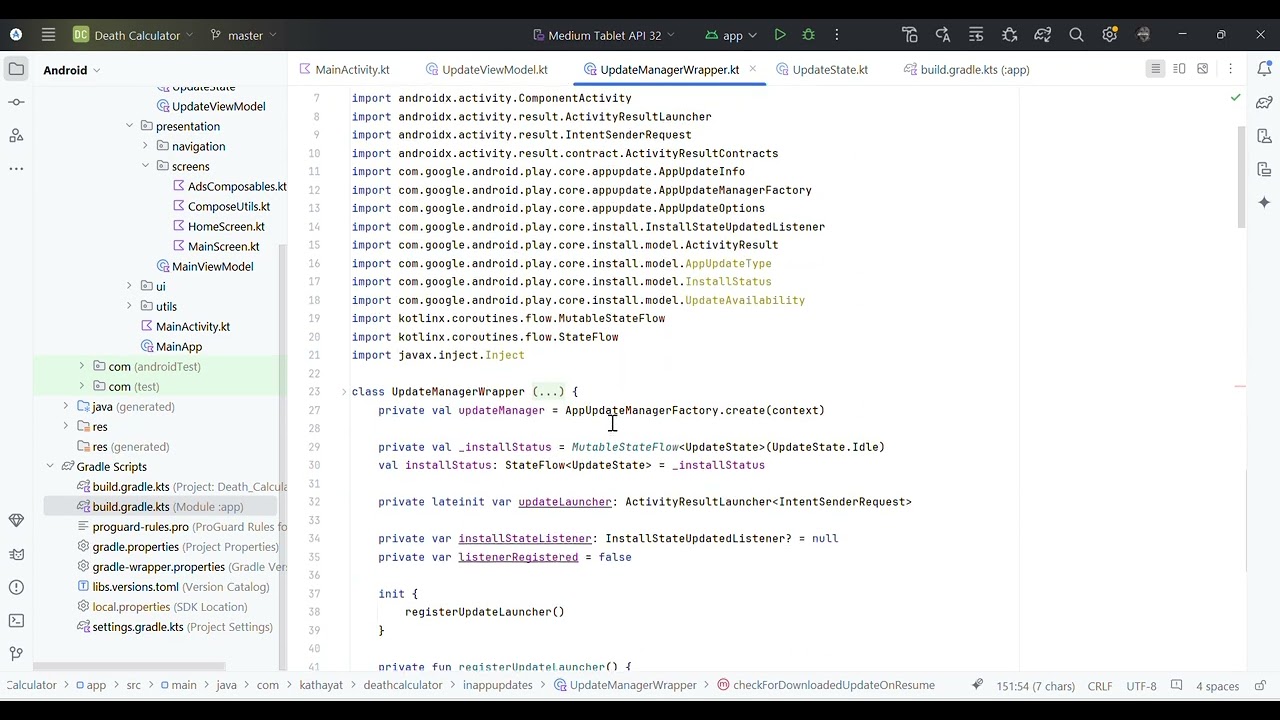This screenshot has height=720, width=1280.
Task: Open HomeScreen.kt in project tree
Action: click(x=218, y=226)
